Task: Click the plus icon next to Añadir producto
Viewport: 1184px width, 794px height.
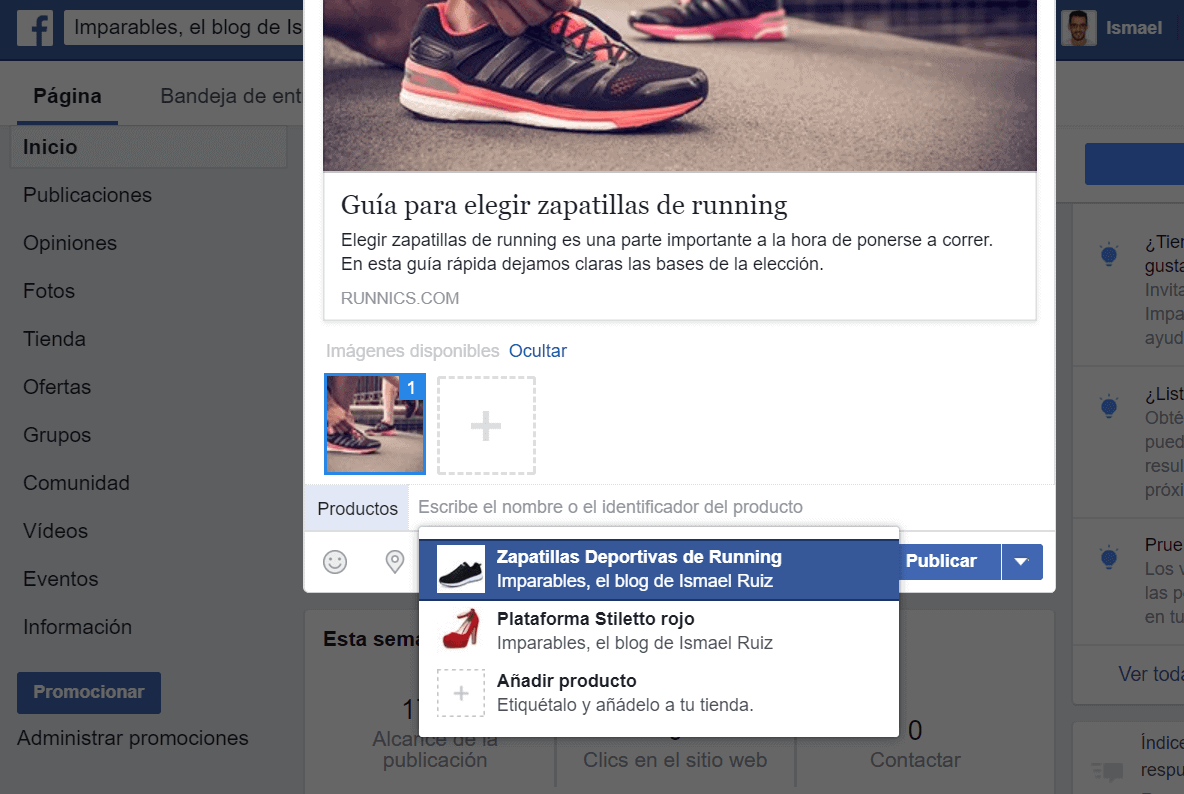Action: click(461, 693)
